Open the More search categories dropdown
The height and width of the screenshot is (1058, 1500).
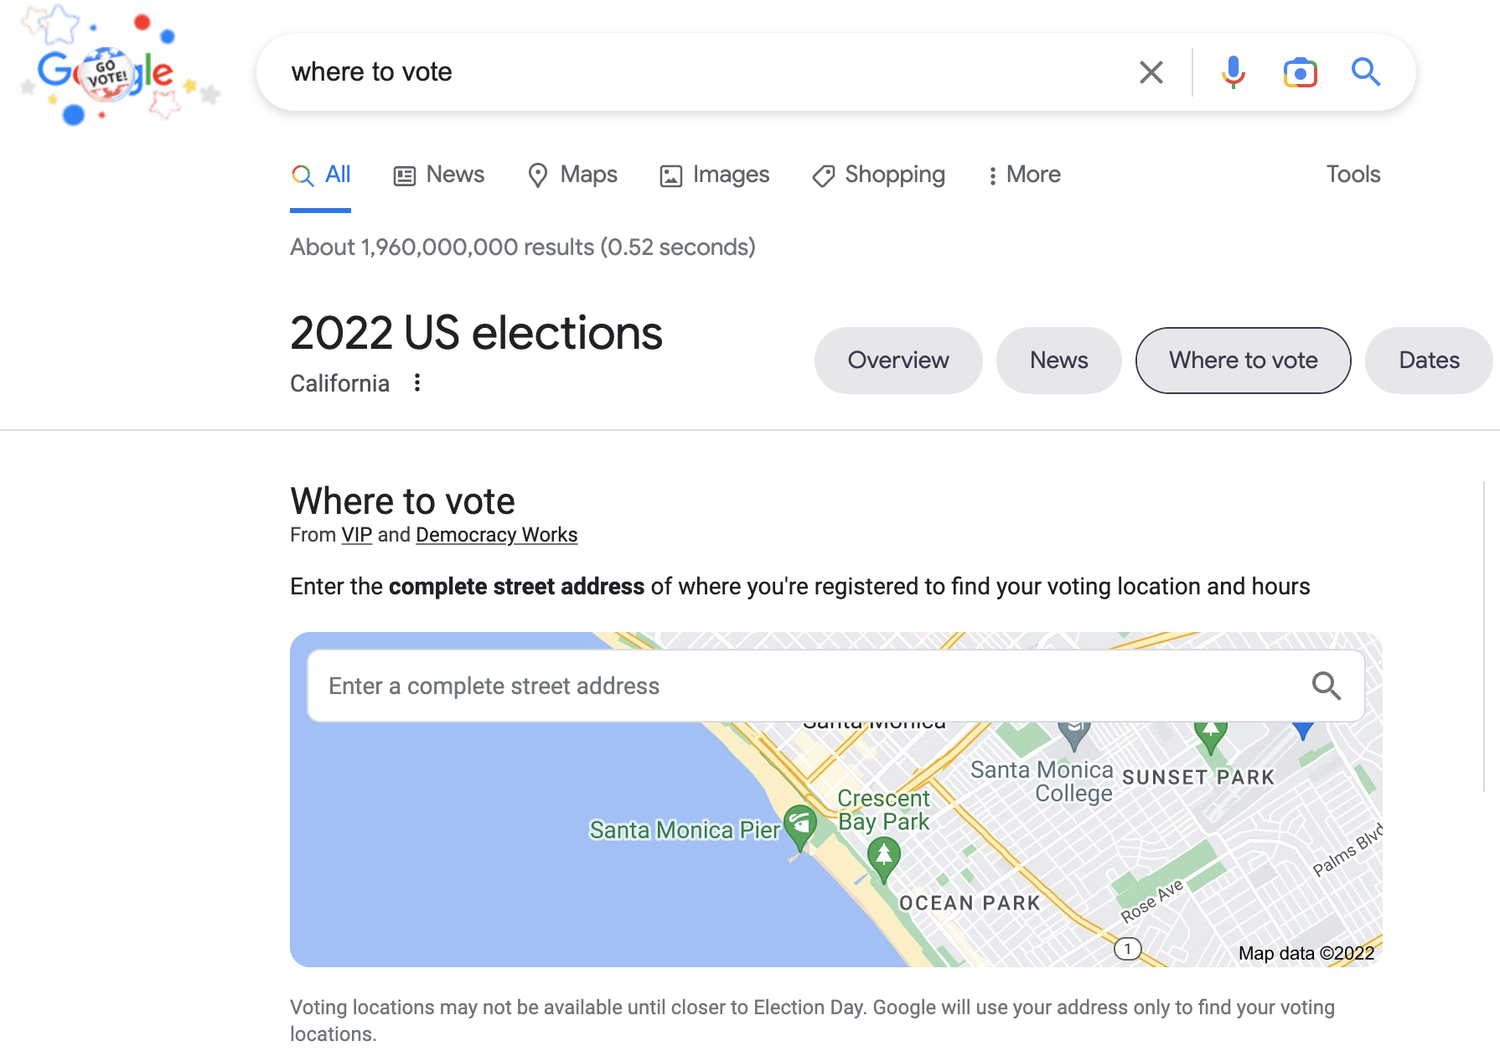pyautogui.click(x=1022, y=174)
